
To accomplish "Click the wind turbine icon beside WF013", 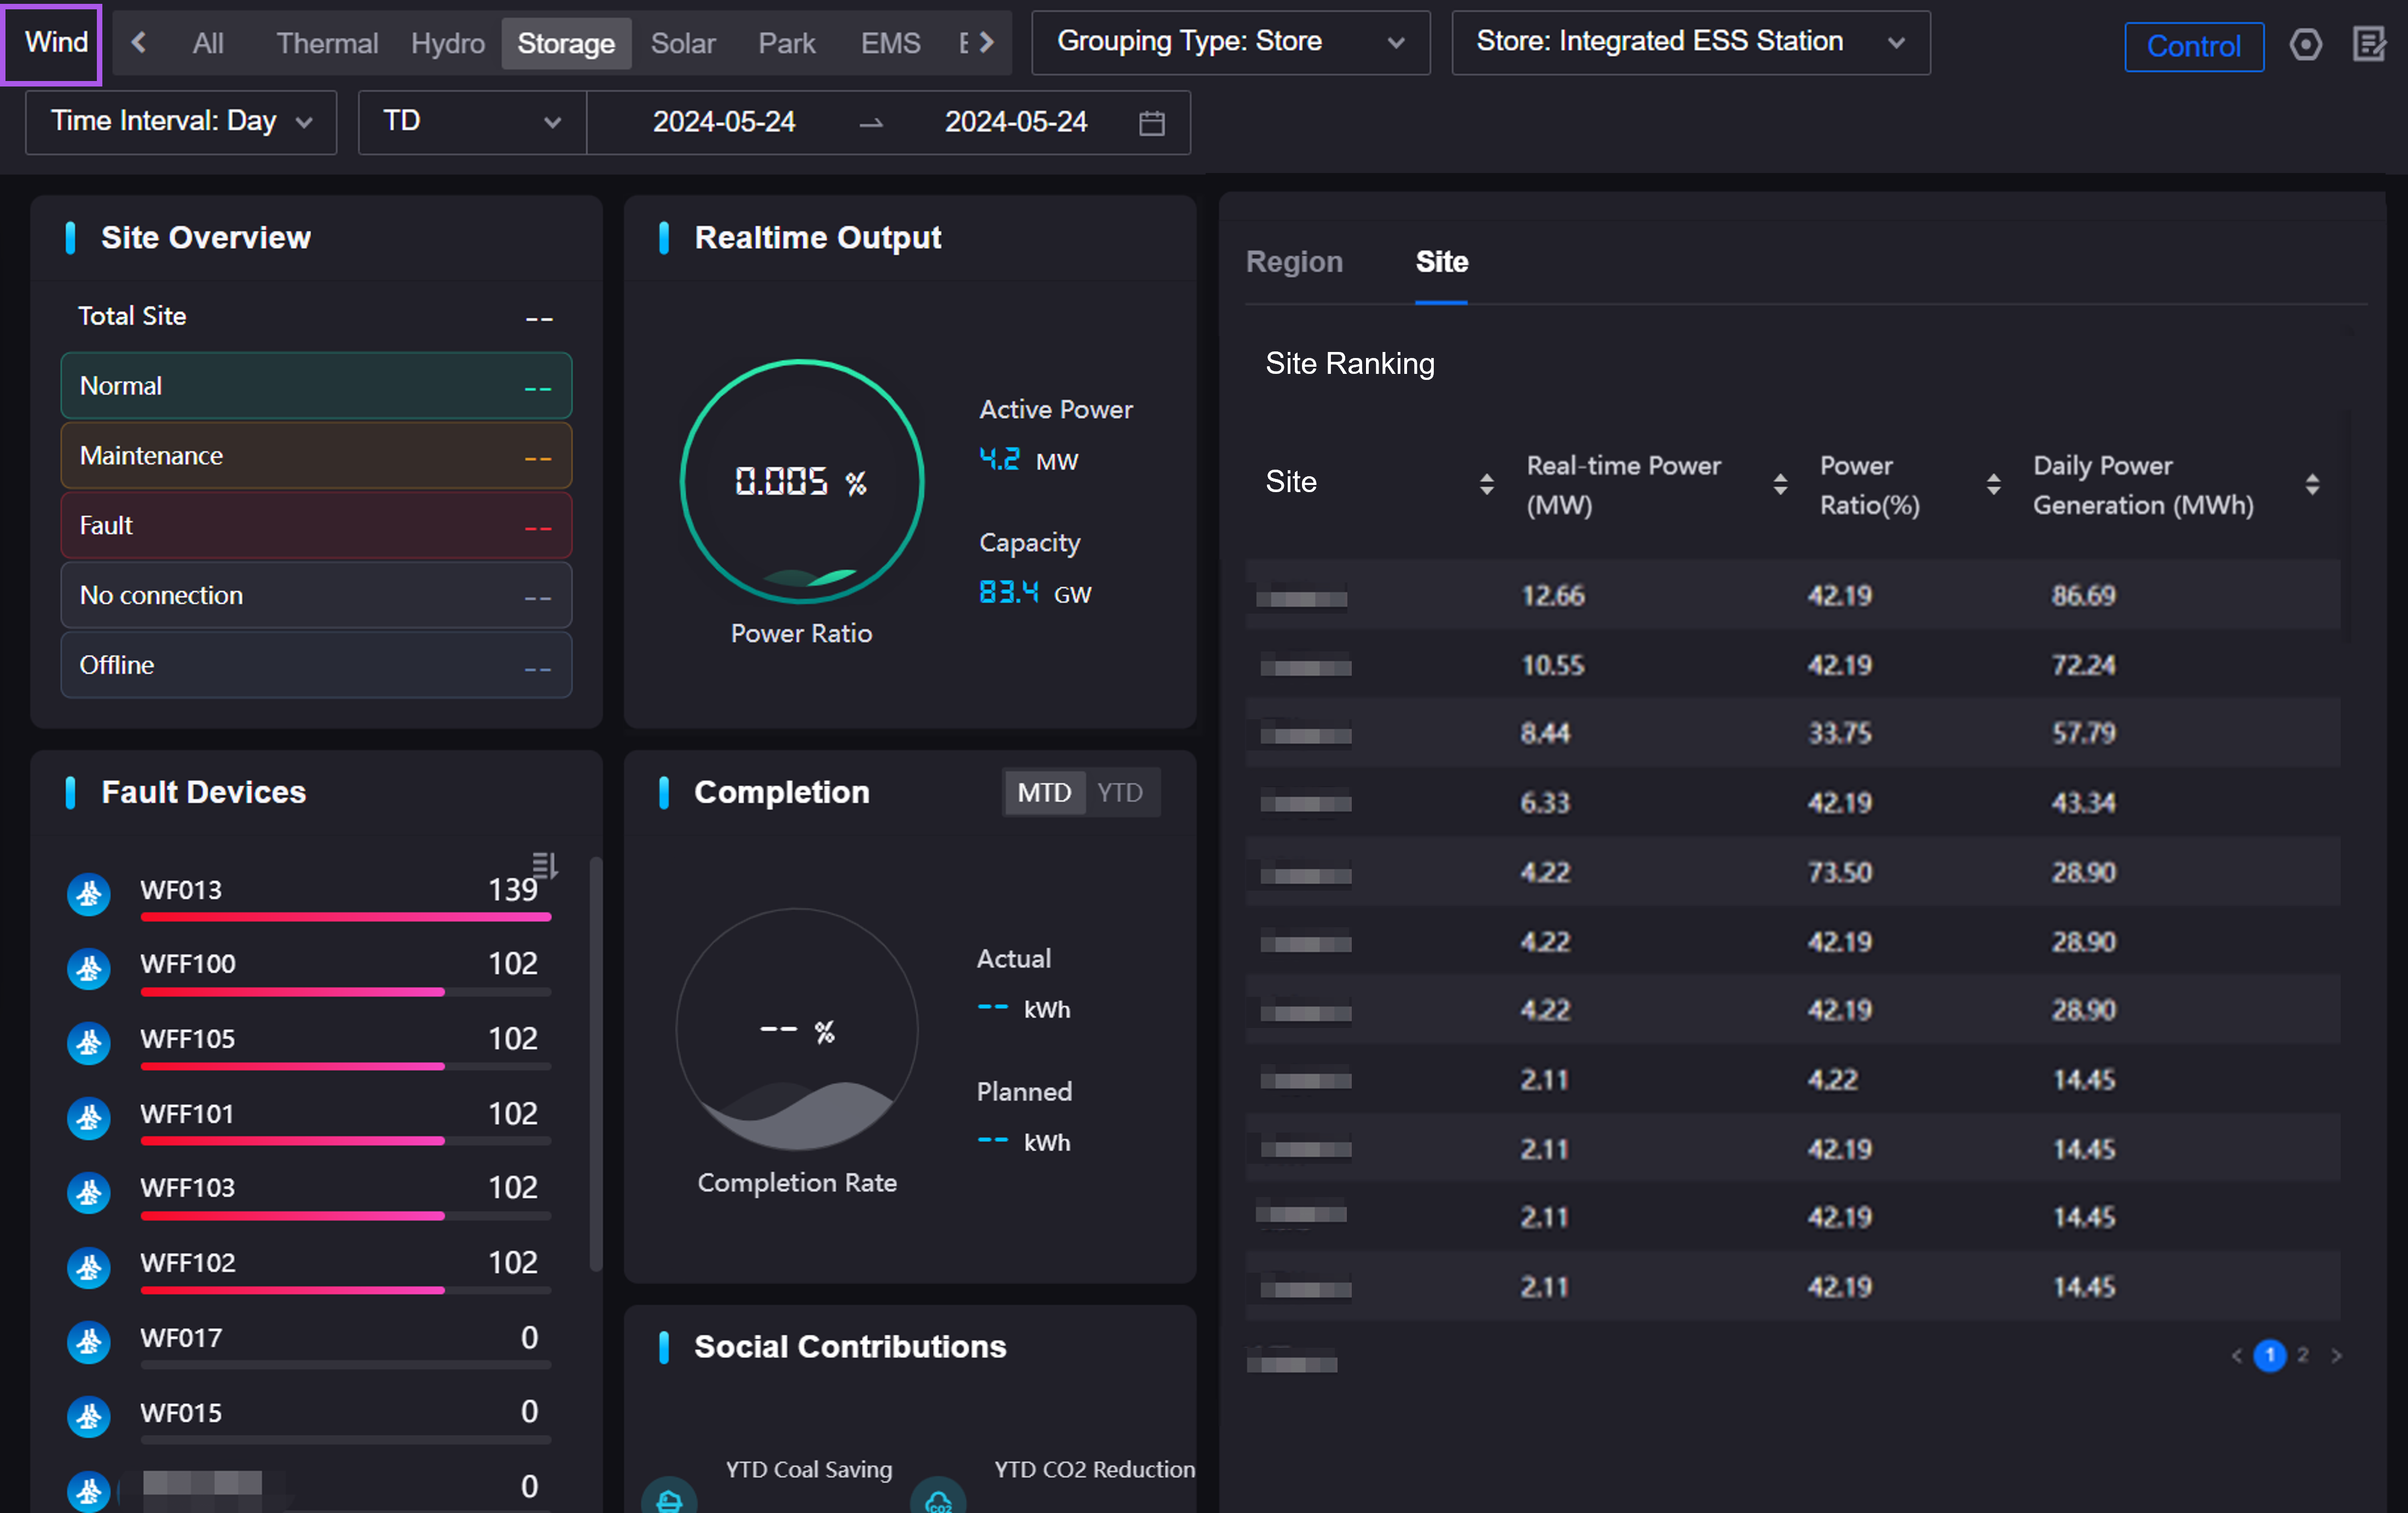I will pyautogui.click(x=88, y=893).
